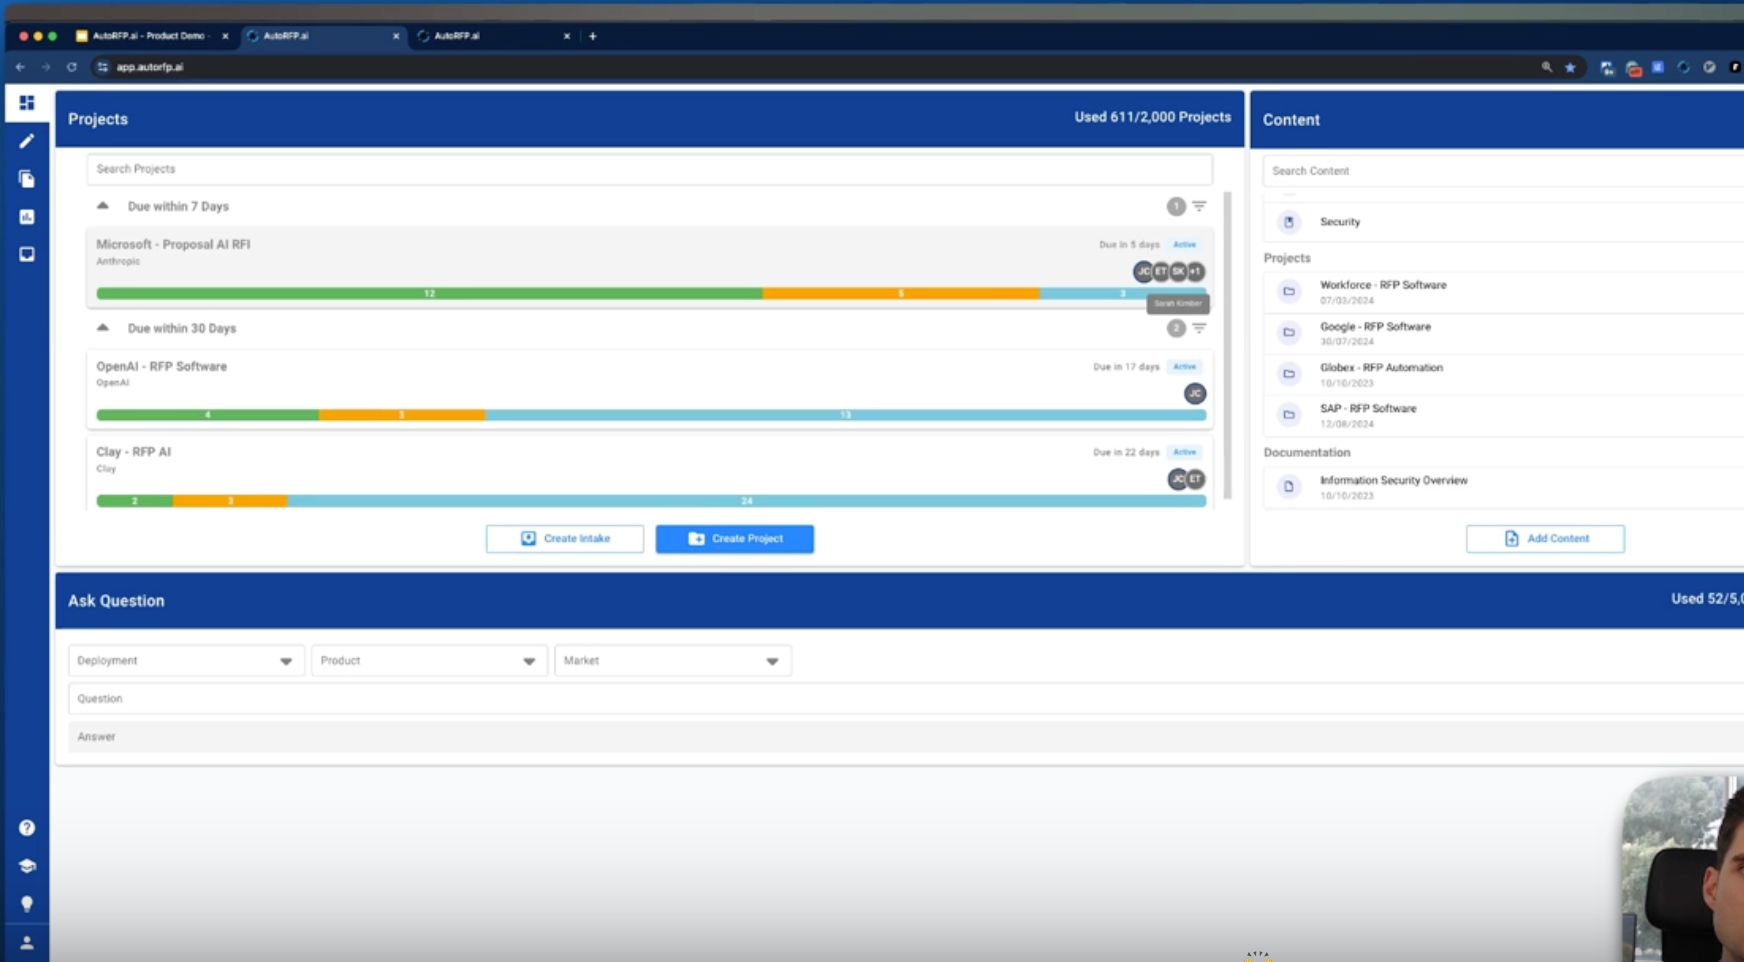Open the Deployment dropdown
This screenshot has height=962, width=1744.
pos(186,661)
